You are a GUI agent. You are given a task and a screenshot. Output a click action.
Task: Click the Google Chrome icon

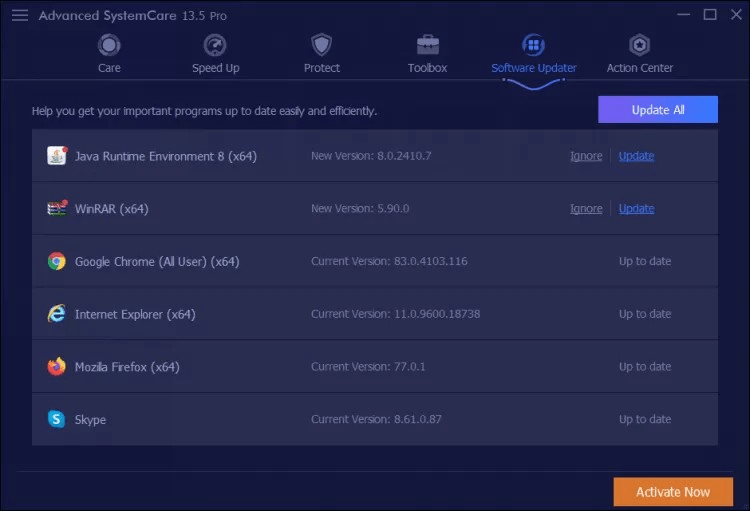pos(57,261)
